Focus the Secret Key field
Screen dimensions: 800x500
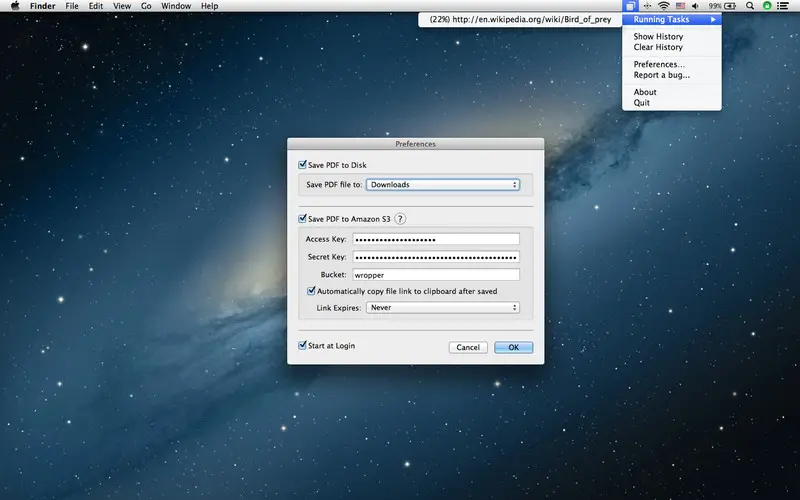(436, 257)
